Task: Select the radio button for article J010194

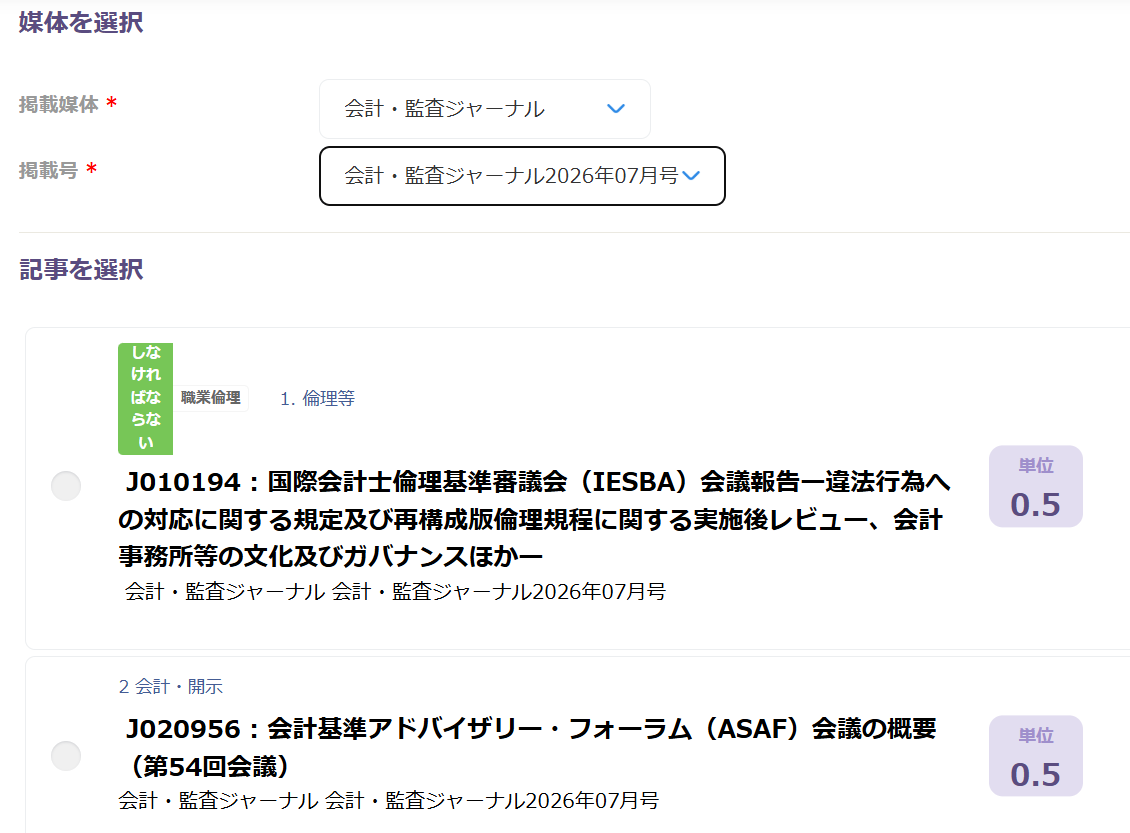Action: tap(66, 486)
